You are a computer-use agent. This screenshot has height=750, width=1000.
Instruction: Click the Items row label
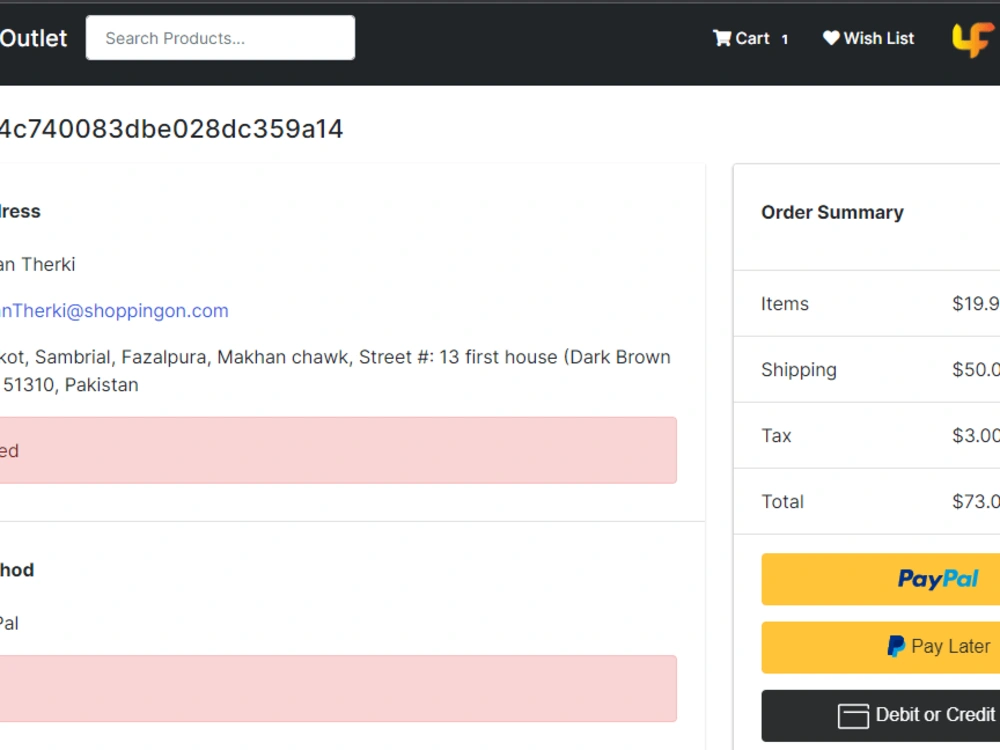pos(784,304)
